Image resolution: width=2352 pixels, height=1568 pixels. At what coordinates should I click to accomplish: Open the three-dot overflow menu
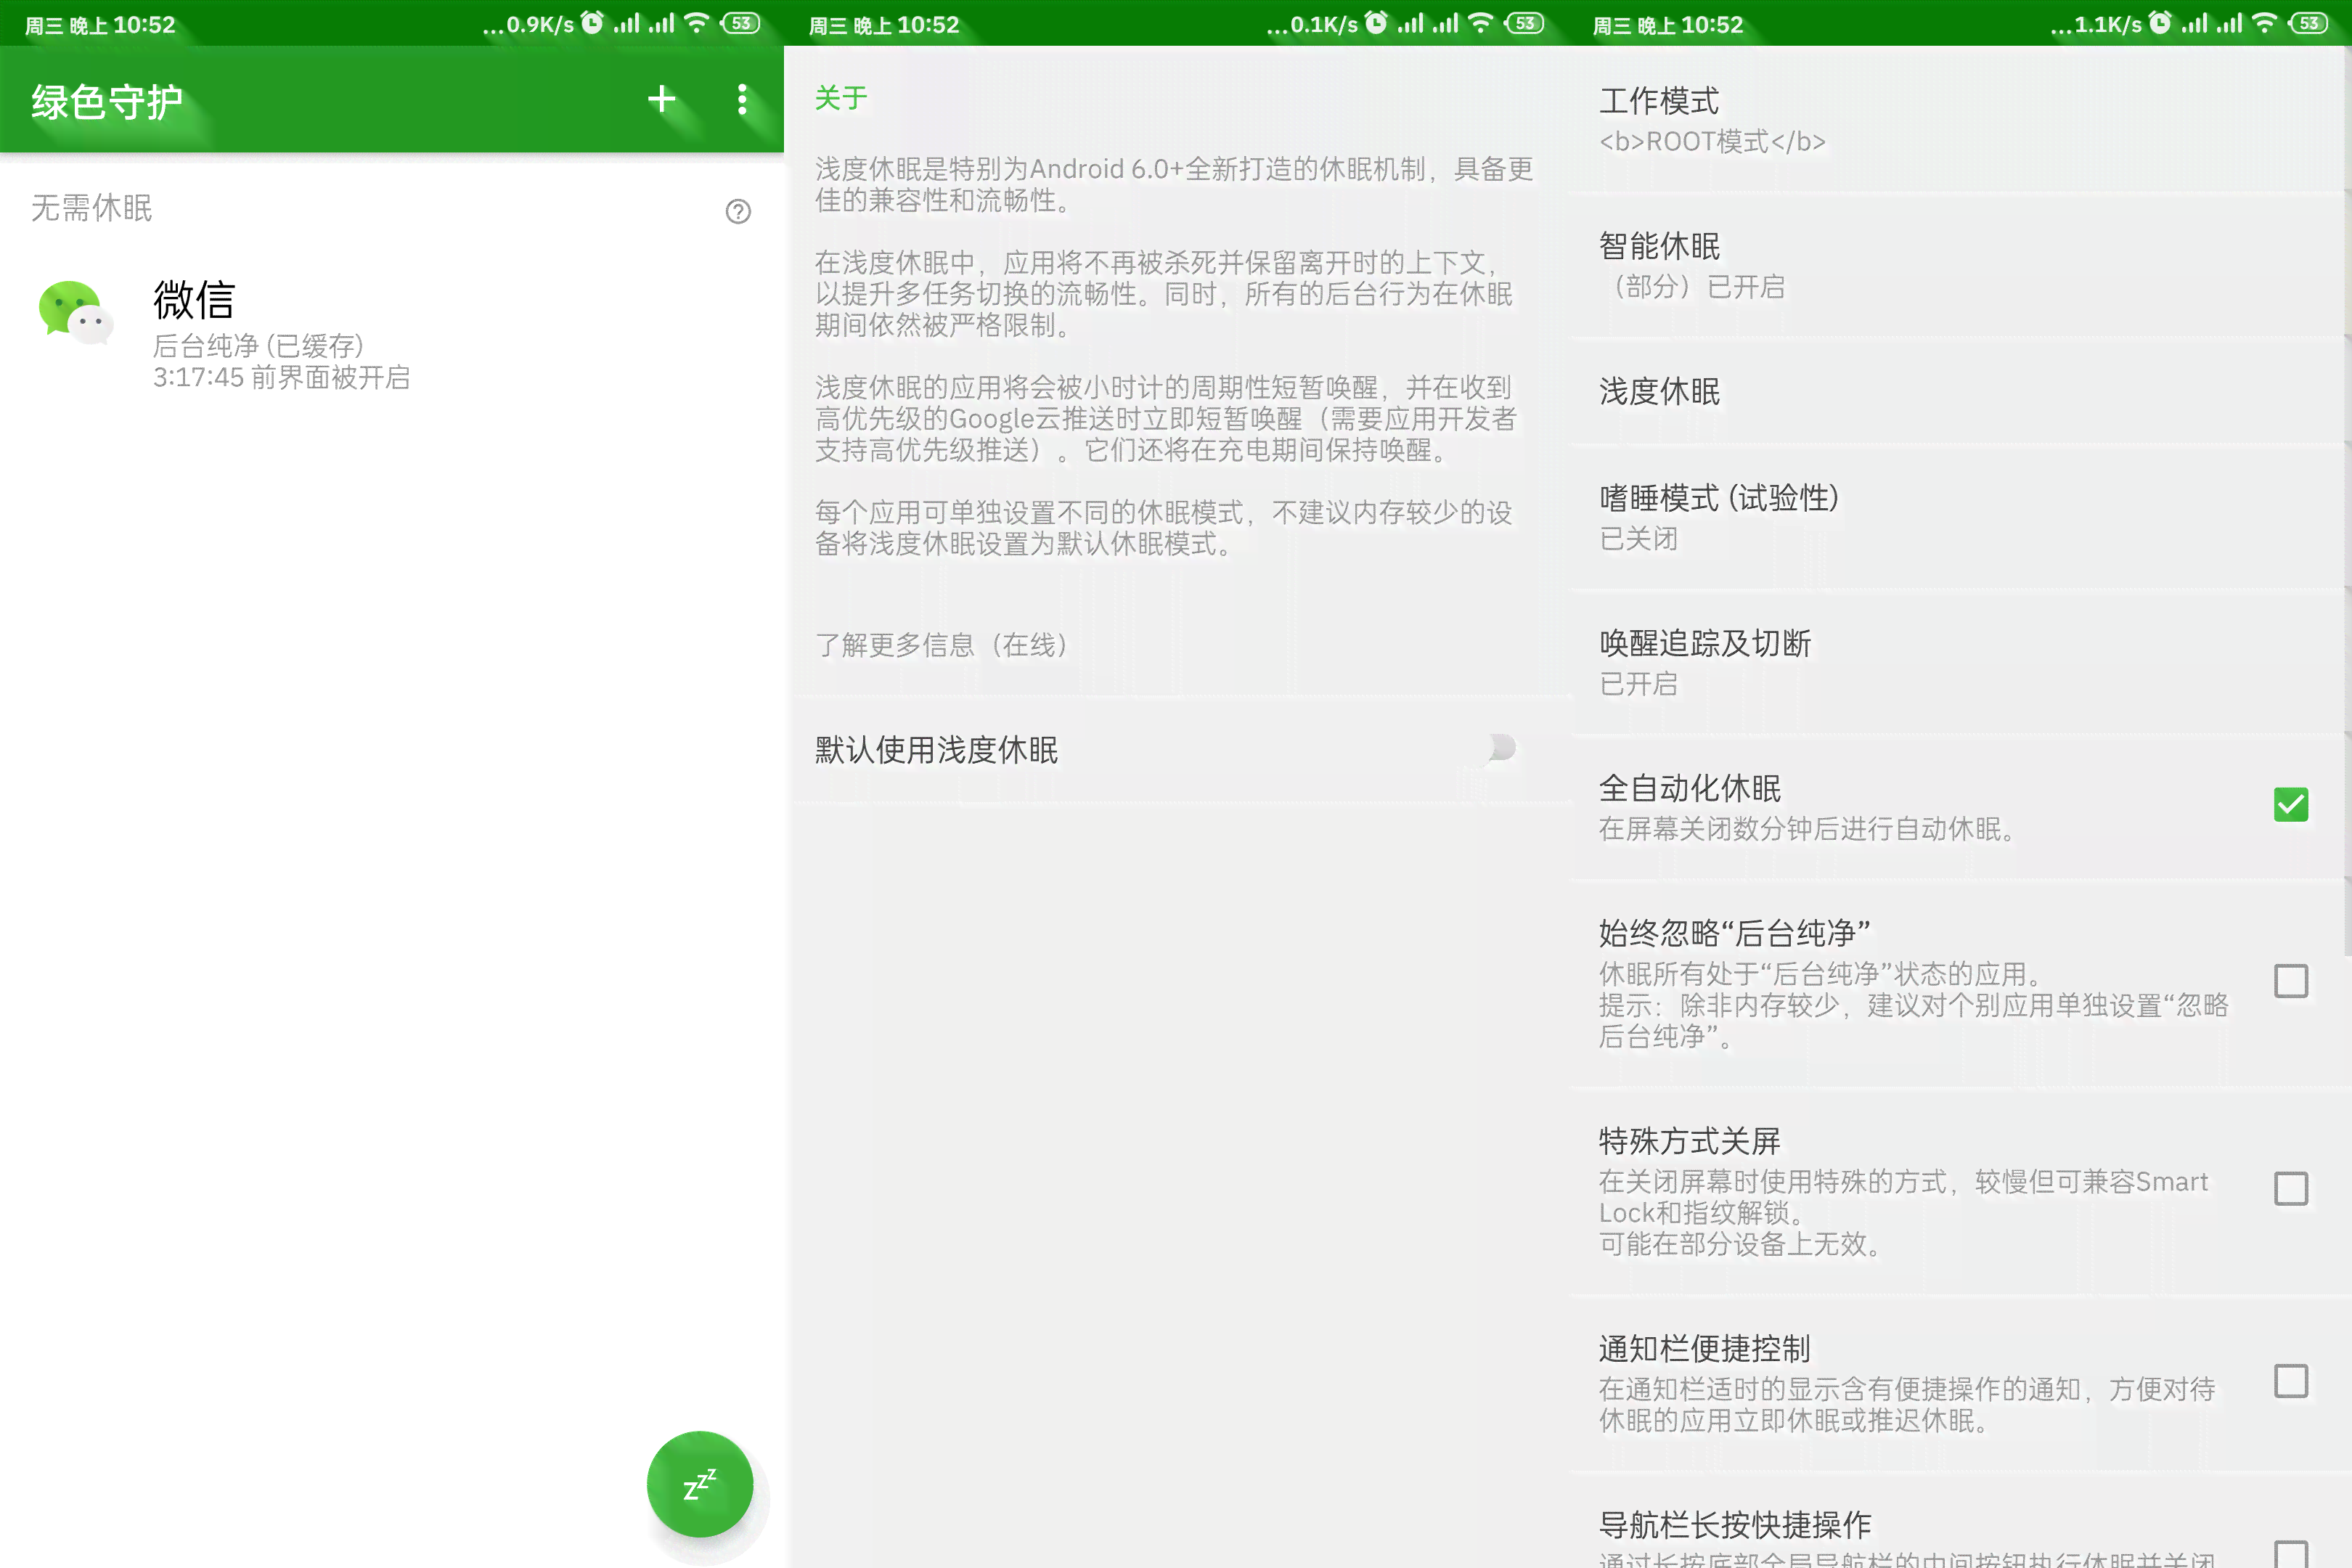point(742,98)
